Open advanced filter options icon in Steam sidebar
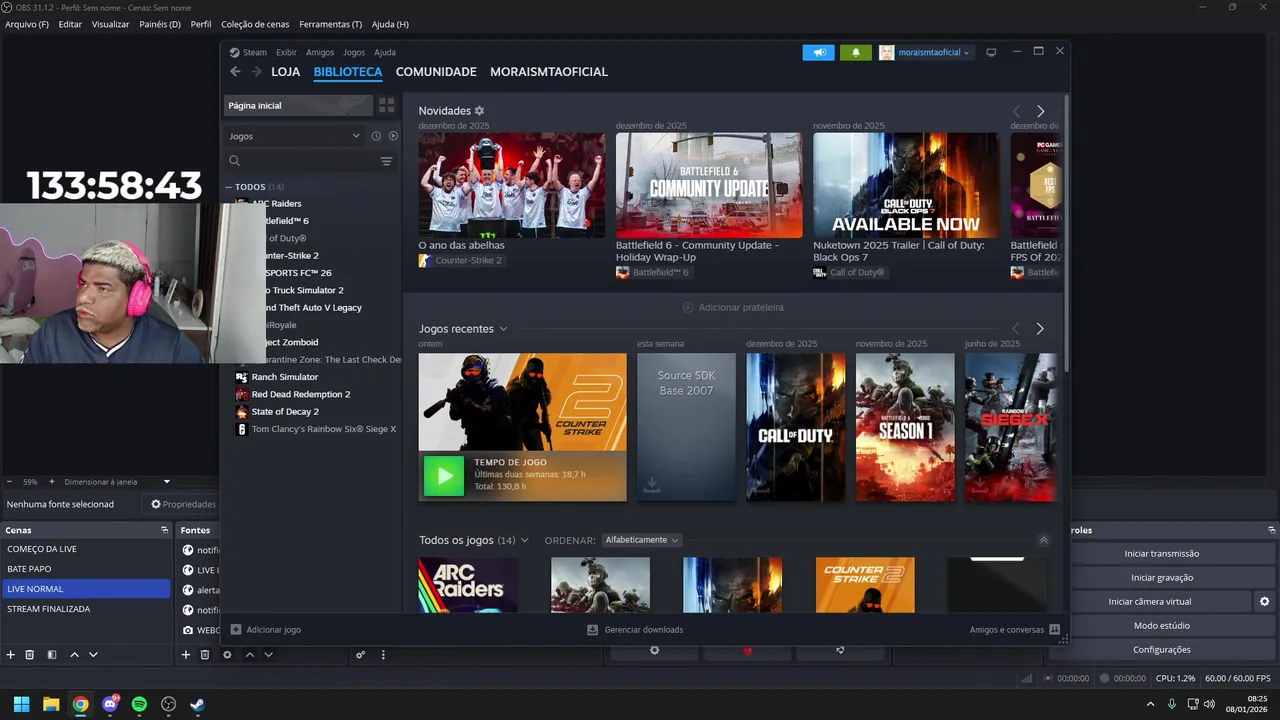 click(386, 161)
